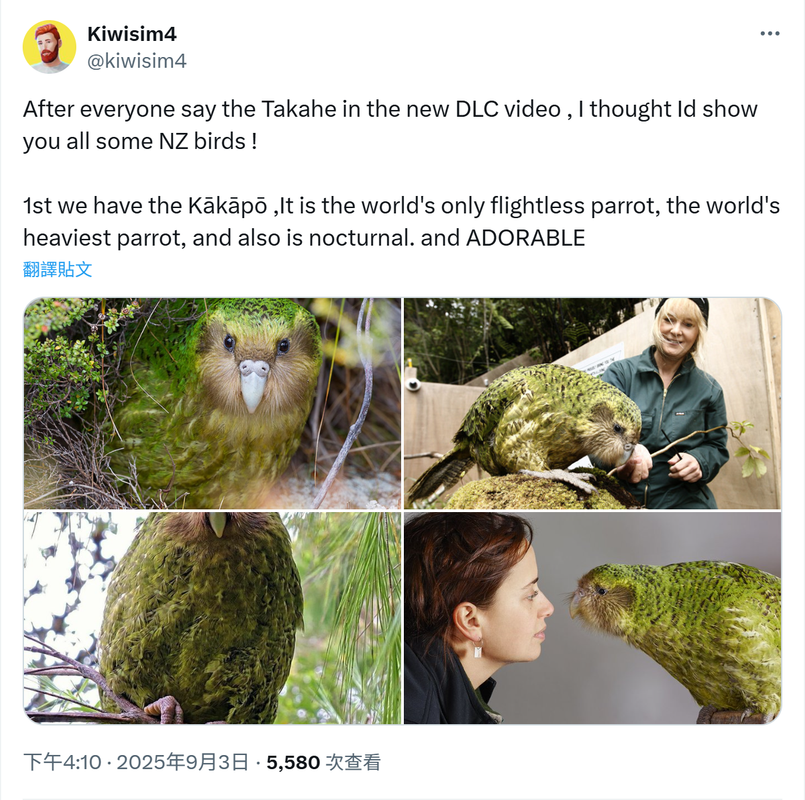Screen dimensions: 805x800
Task: Open the close-up Kākāpō face photo
Action: (x=212, y=403)
